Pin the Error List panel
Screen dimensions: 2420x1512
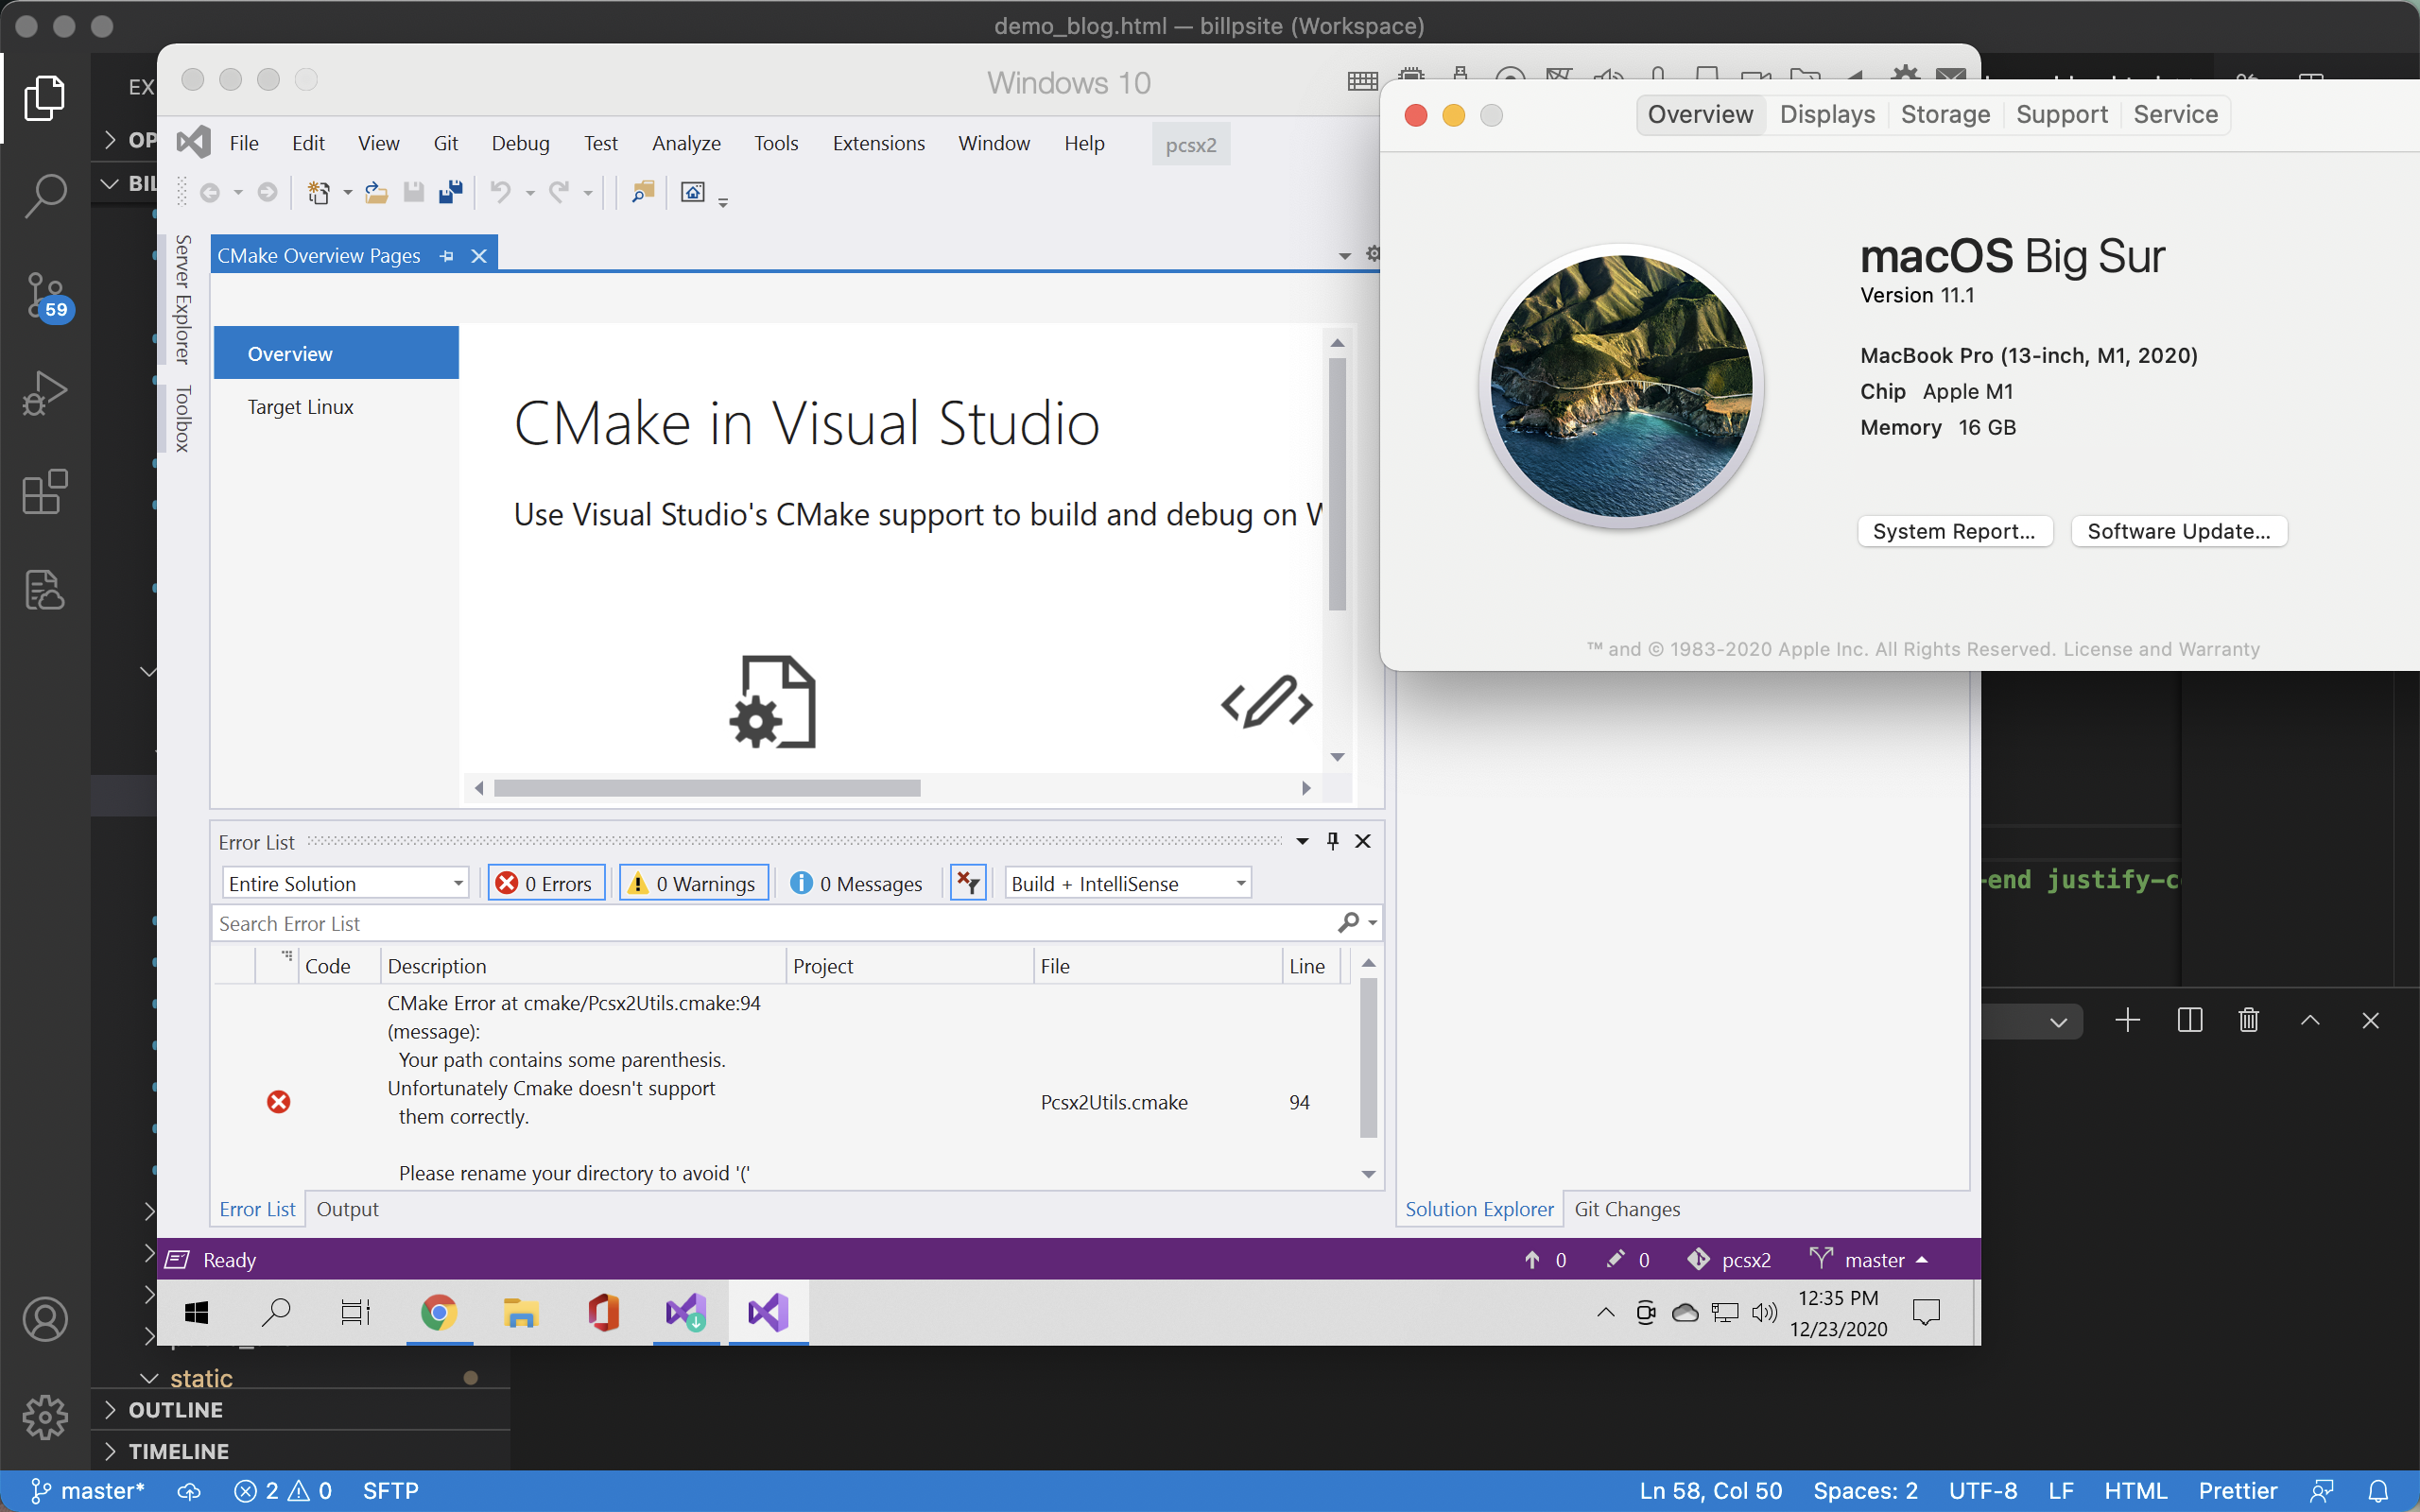(x=1332, y=841)
